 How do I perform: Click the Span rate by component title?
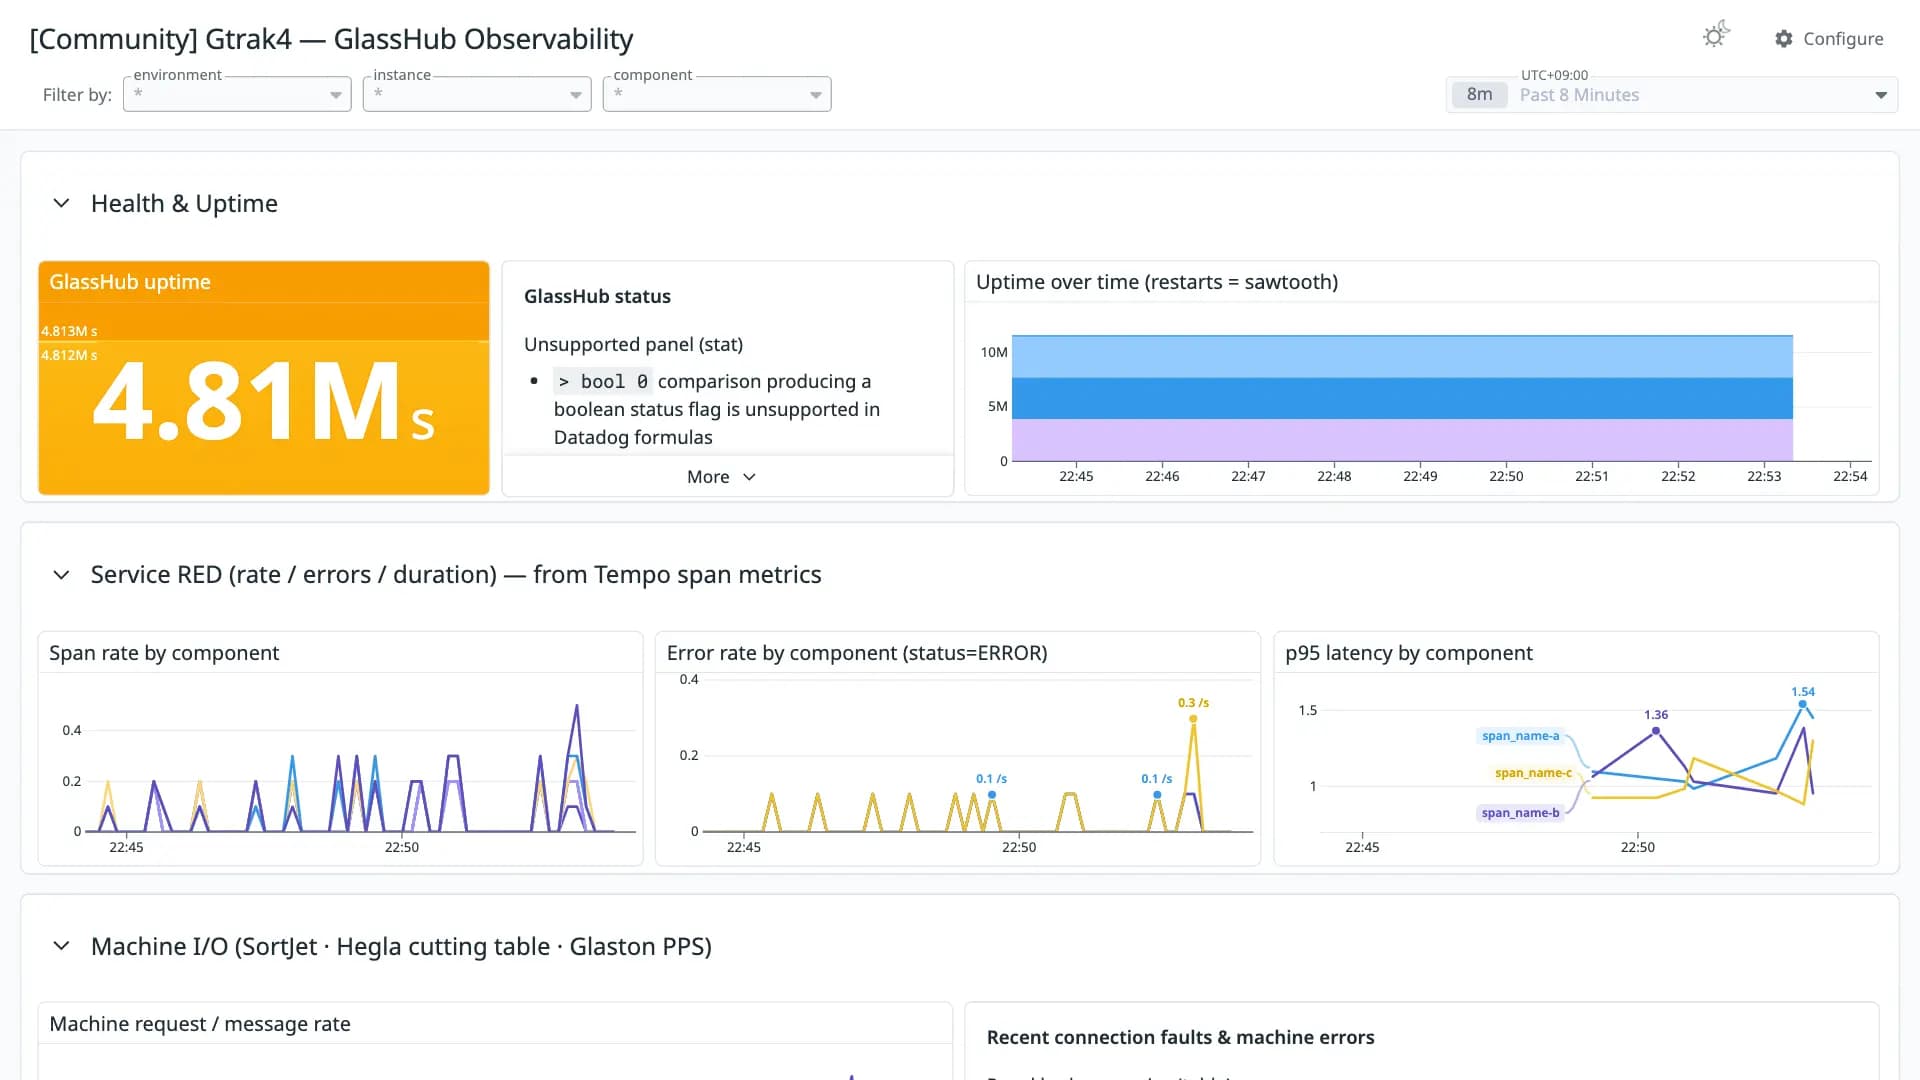coord(164,653)
